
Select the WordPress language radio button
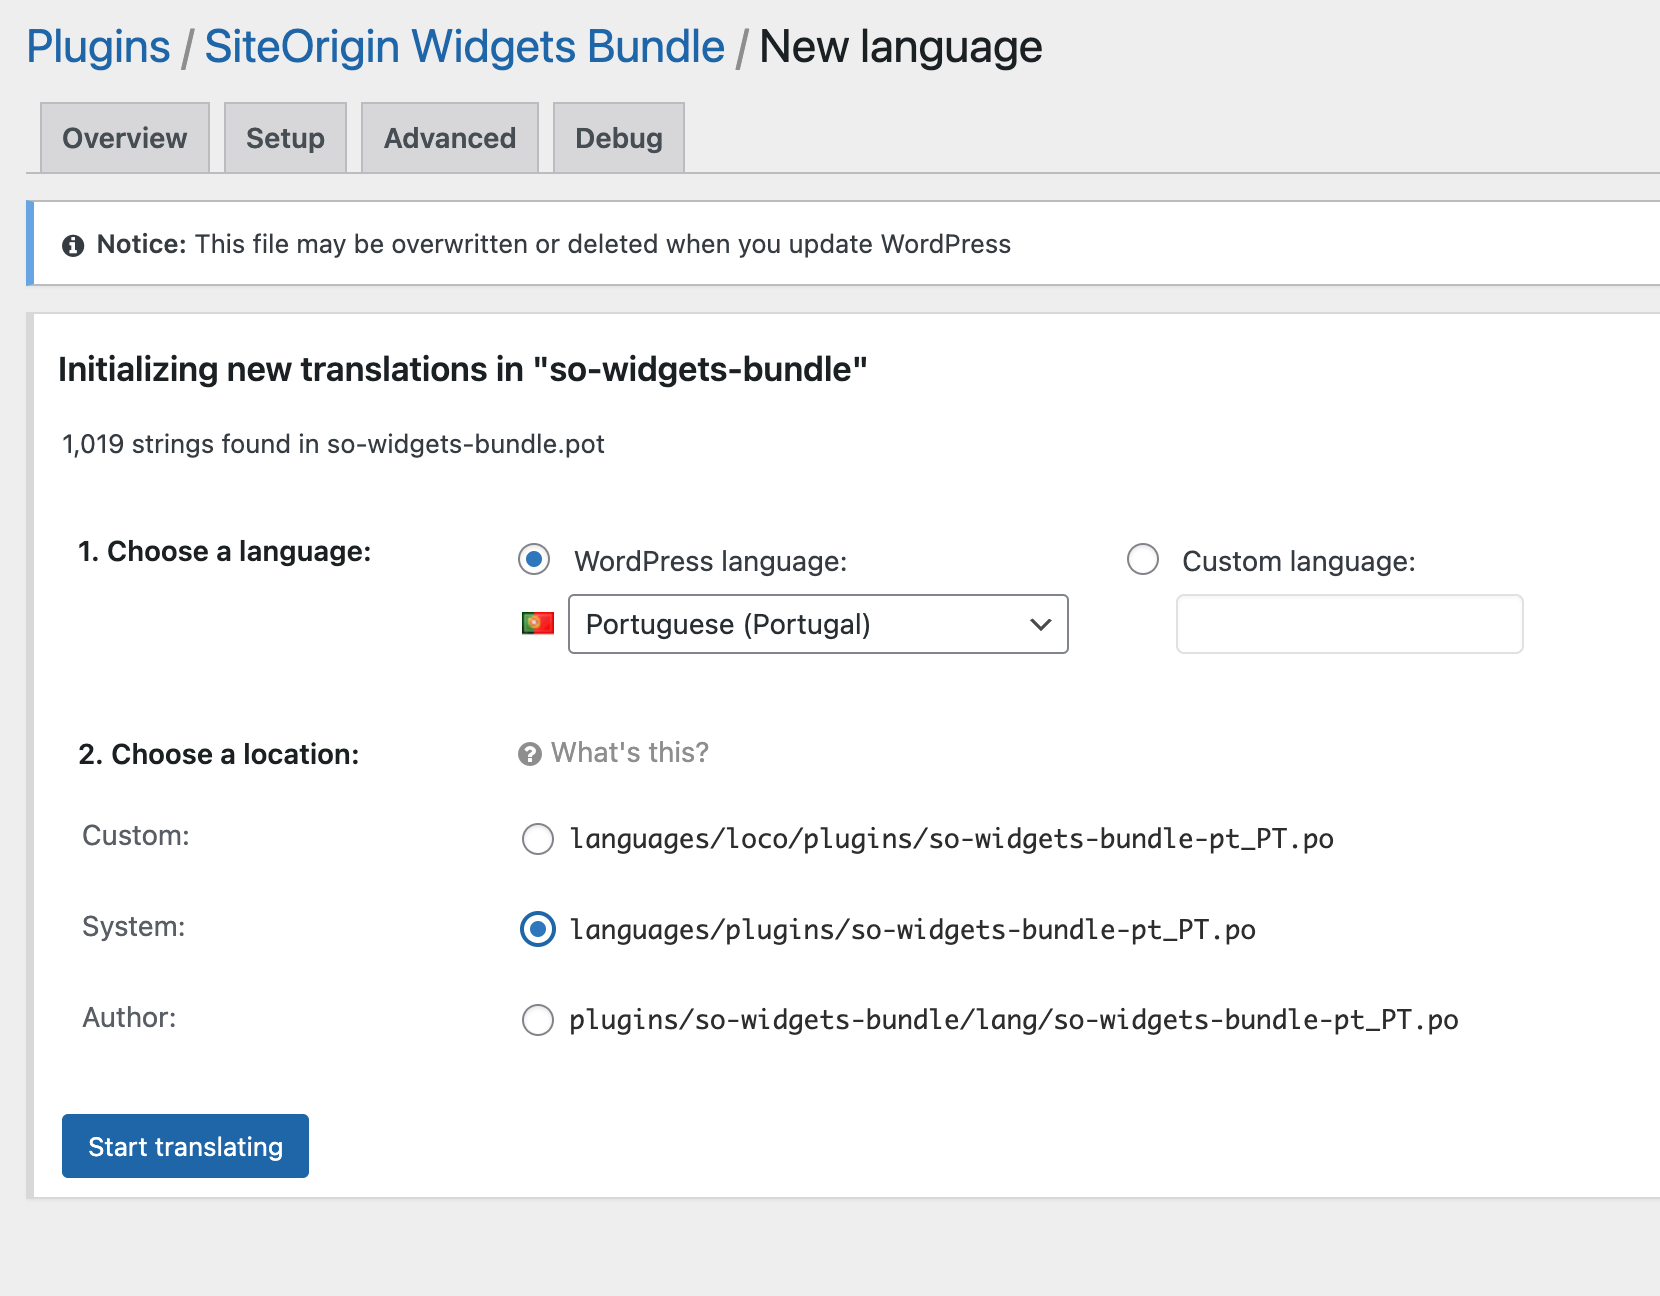point(534,560)
